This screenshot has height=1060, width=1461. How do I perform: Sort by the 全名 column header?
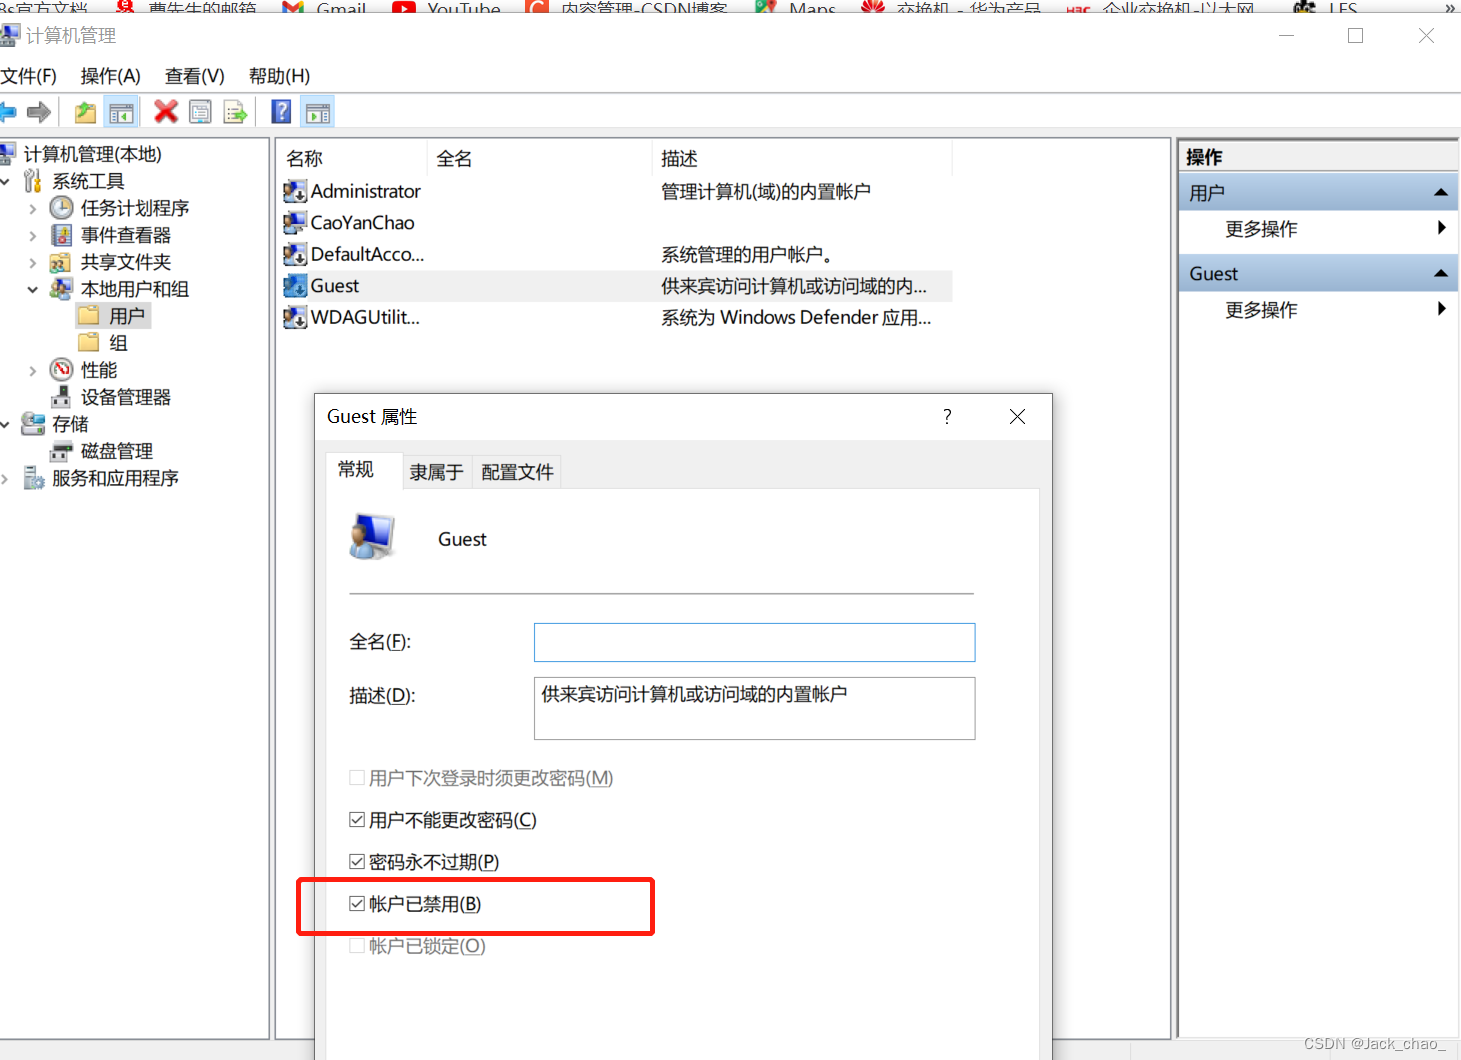point(540,158)
